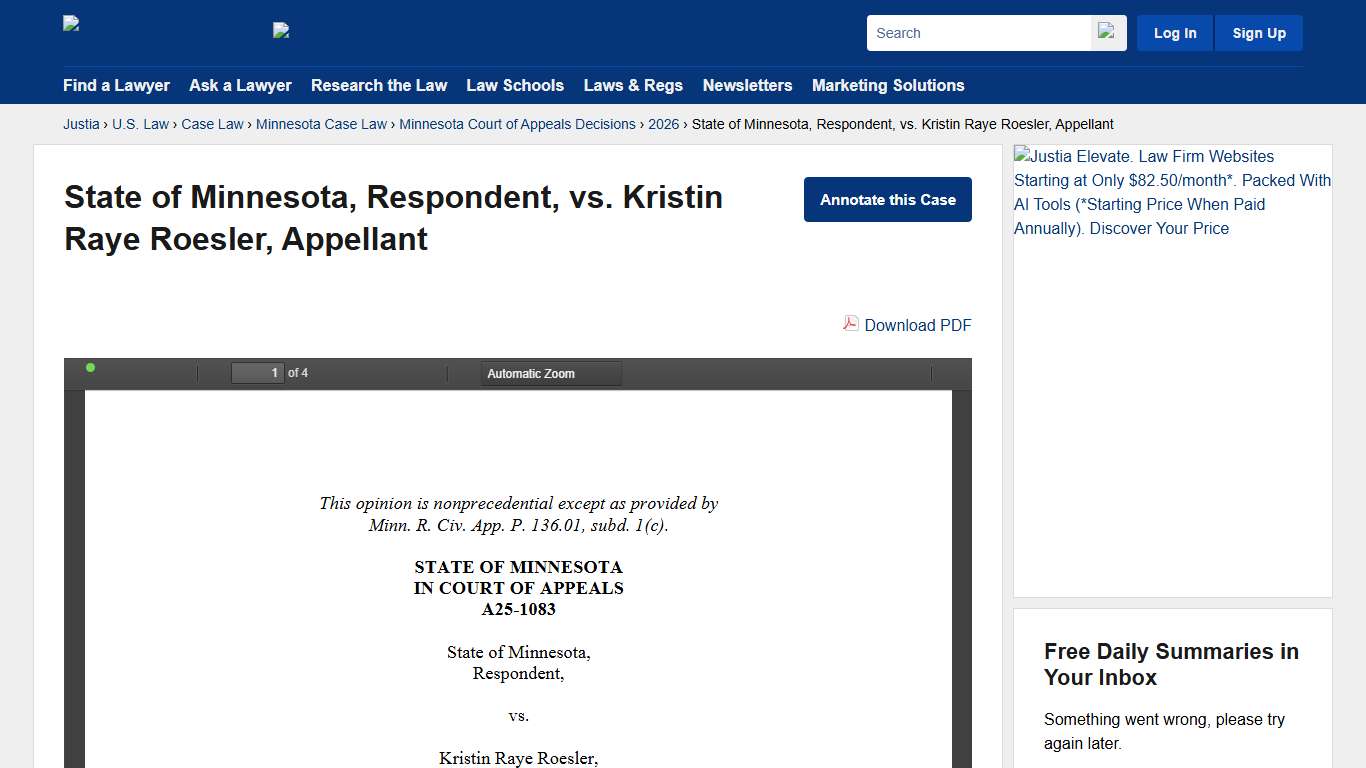Viewport: 1366px width, 768px height.
Task: Open the Newsletters menu
Action: point(747,86)
